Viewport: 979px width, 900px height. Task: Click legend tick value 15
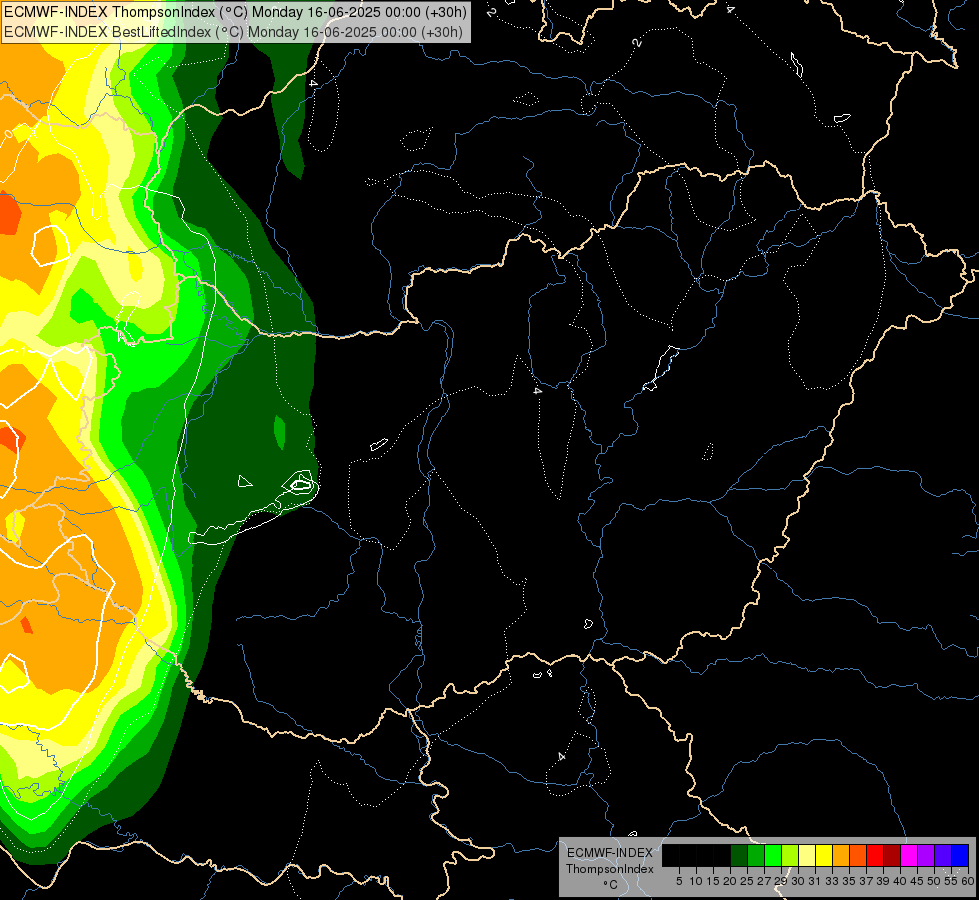point(713,881)
